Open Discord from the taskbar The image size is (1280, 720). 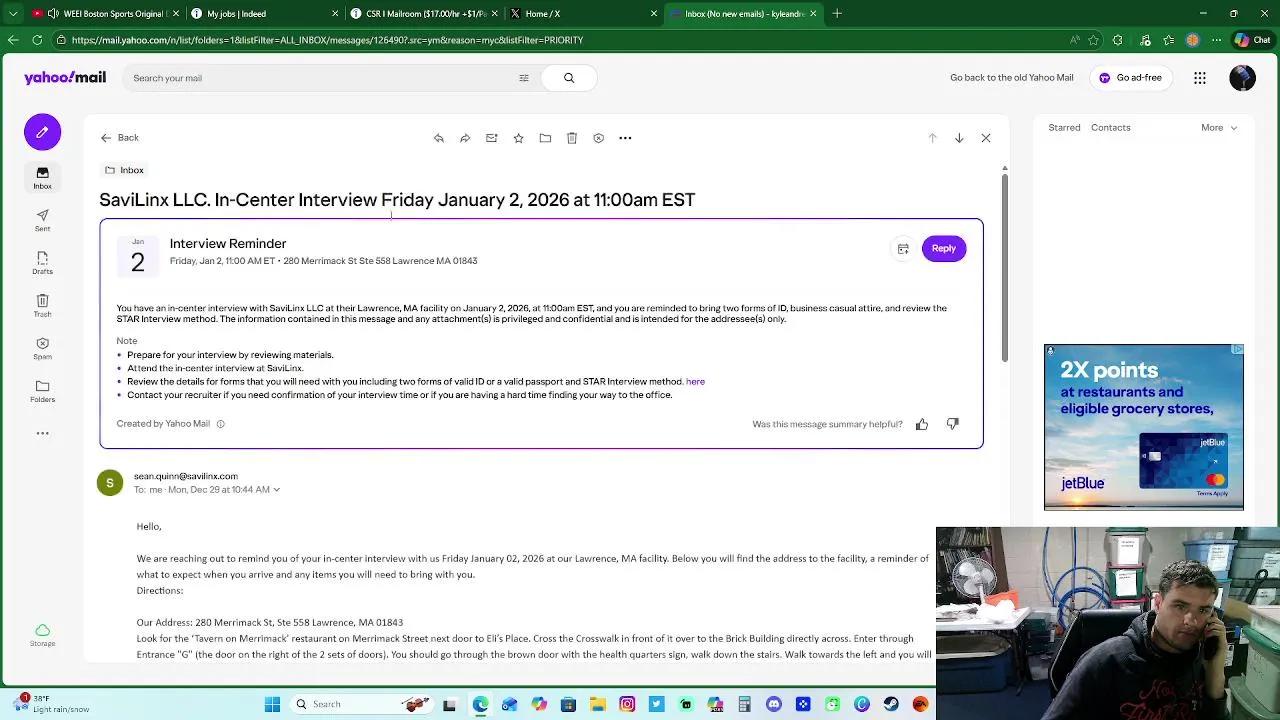[774, 704]
